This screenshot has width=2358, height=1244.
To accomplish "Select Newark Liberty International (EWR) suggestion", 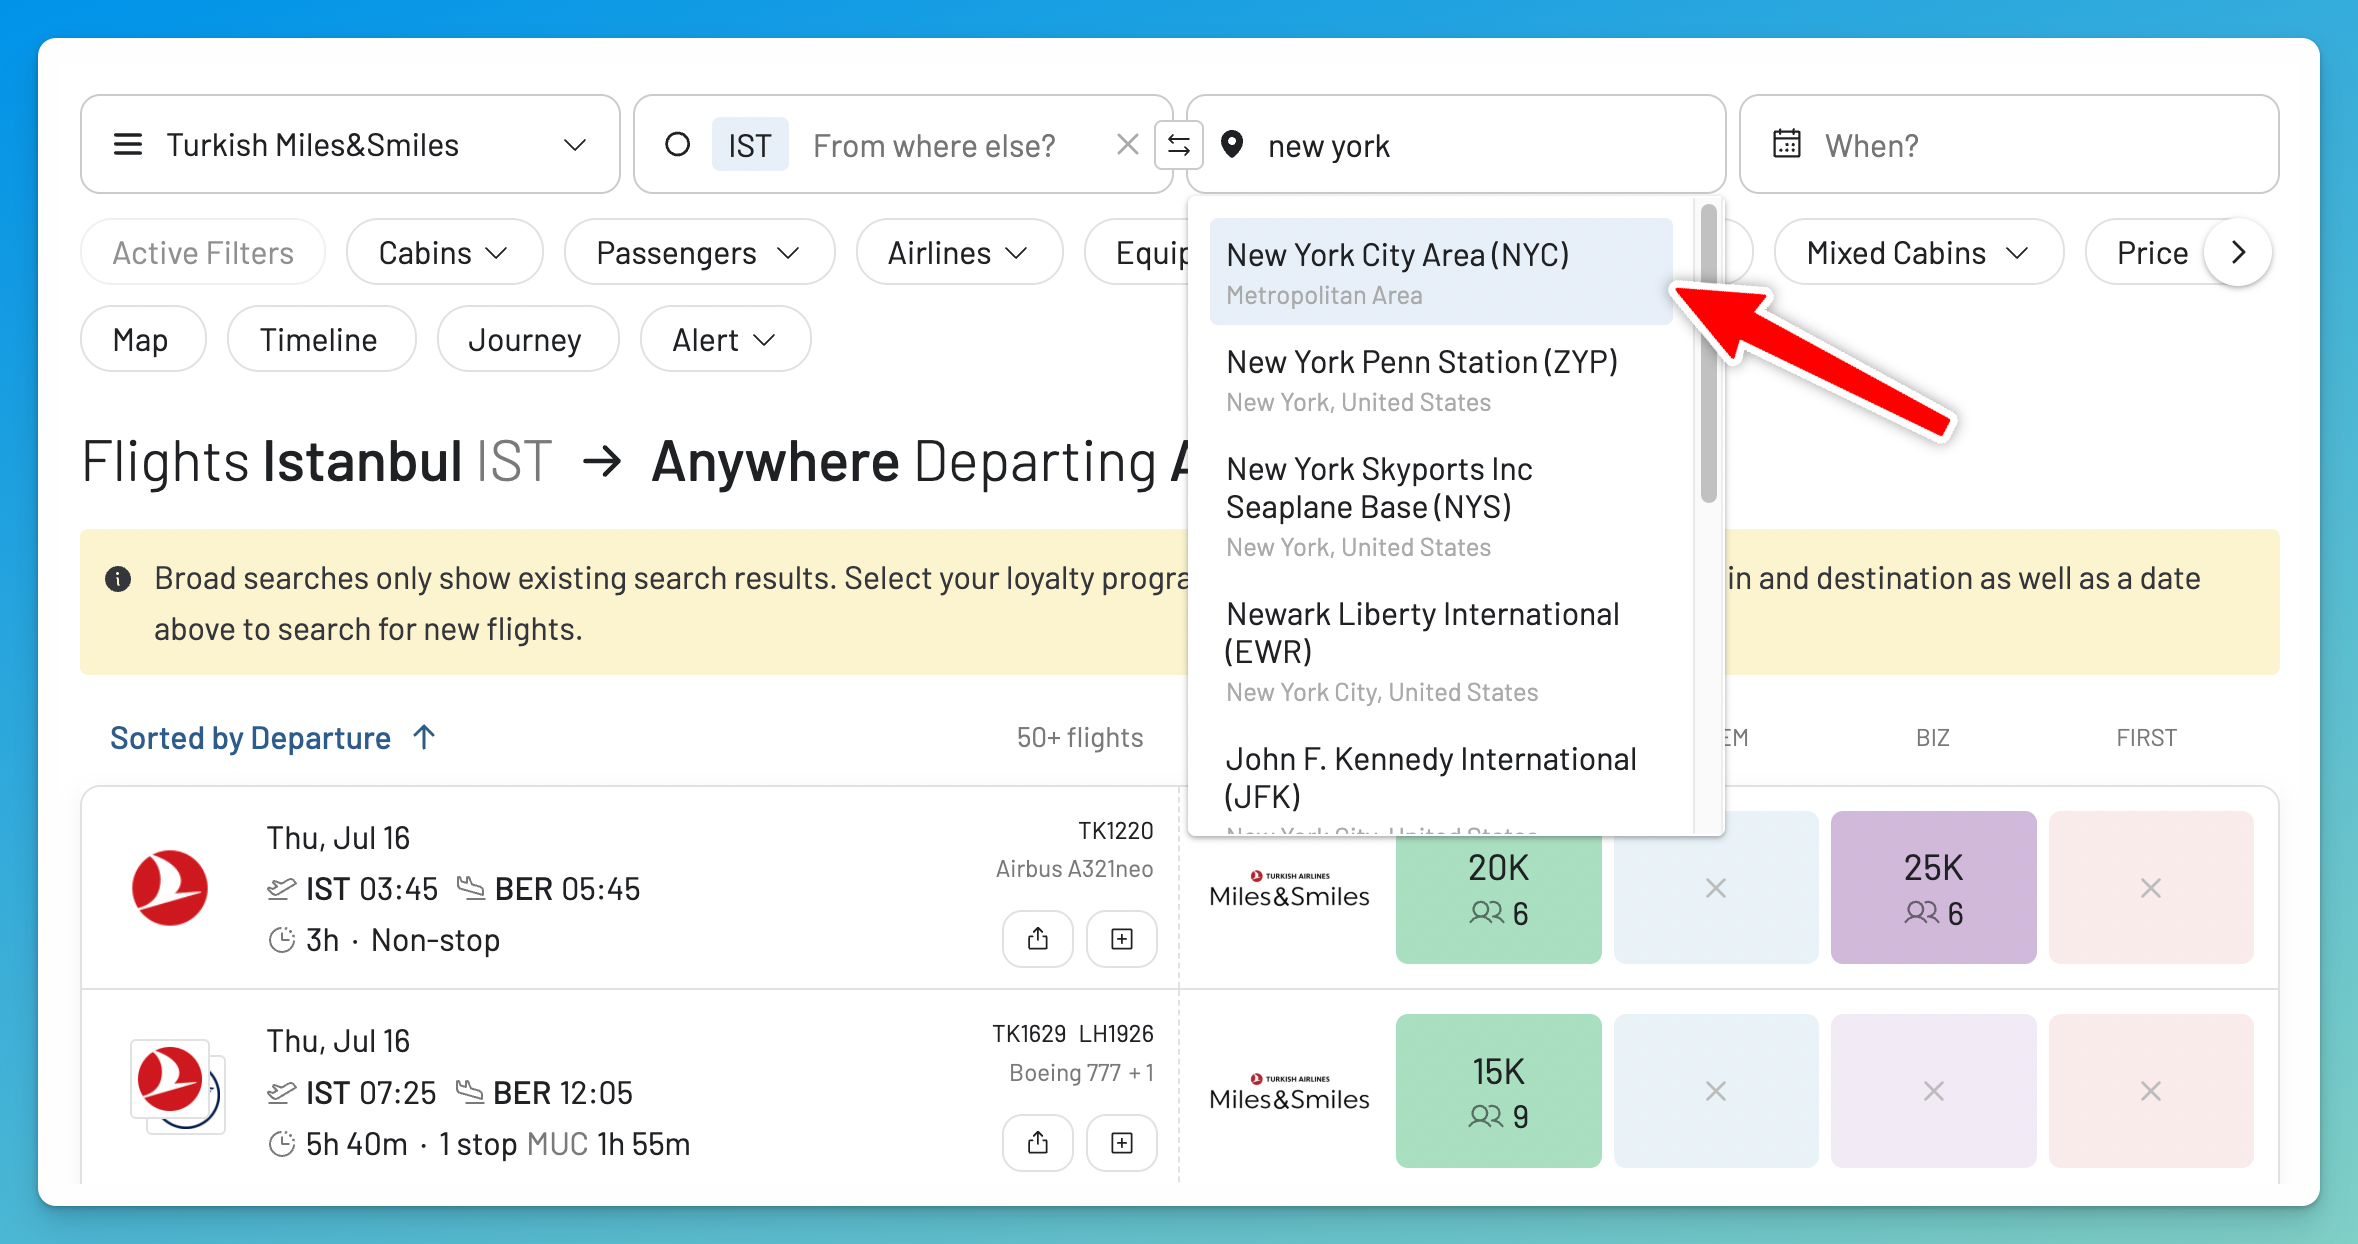I will [x=1440, y=651].
